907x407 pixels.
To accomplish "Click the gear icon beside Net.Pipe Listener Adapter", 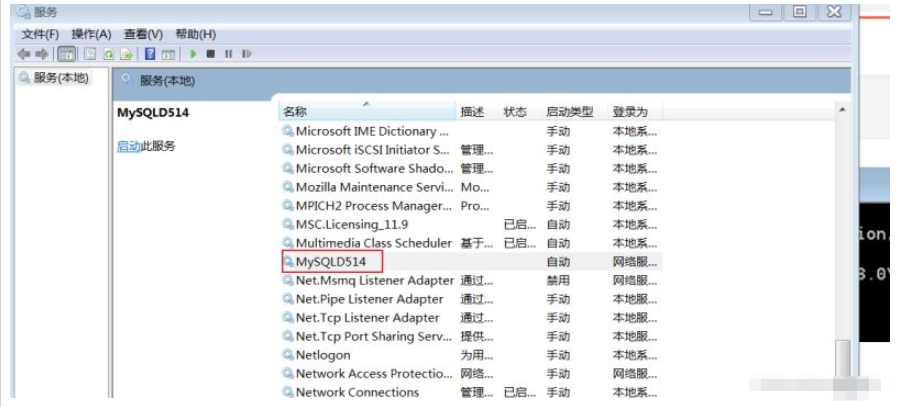I will tap(288, 299).
